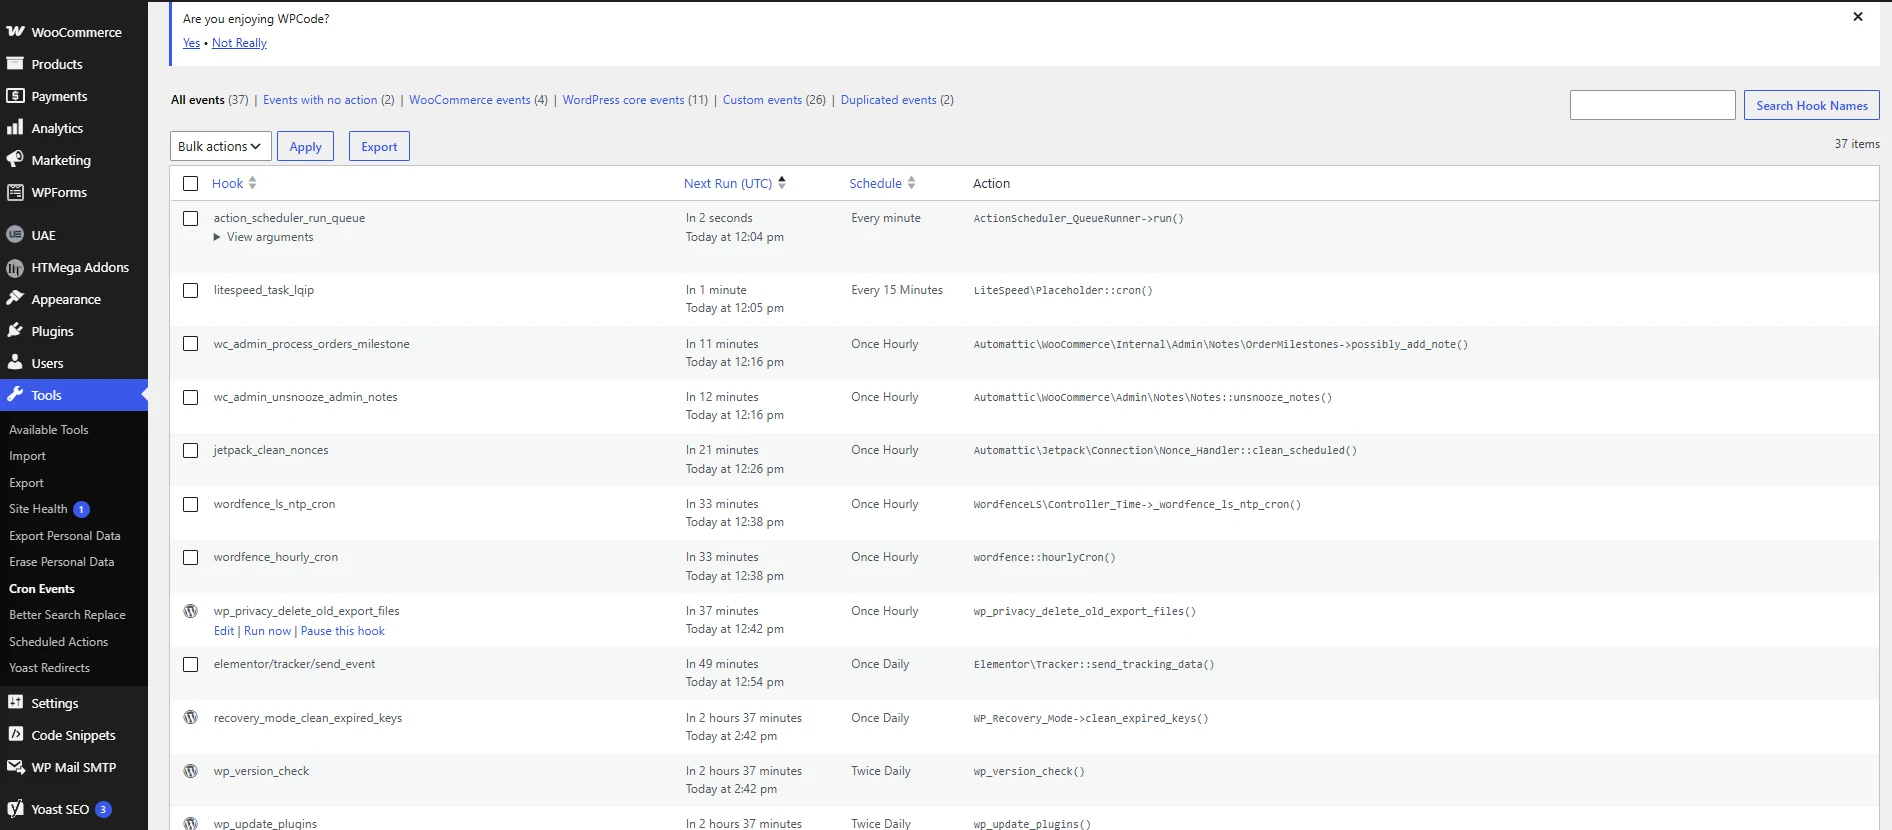Screen dimensions: 1892x830
Task: Click the Plugins plug icon
Action: tap(15, 331)
